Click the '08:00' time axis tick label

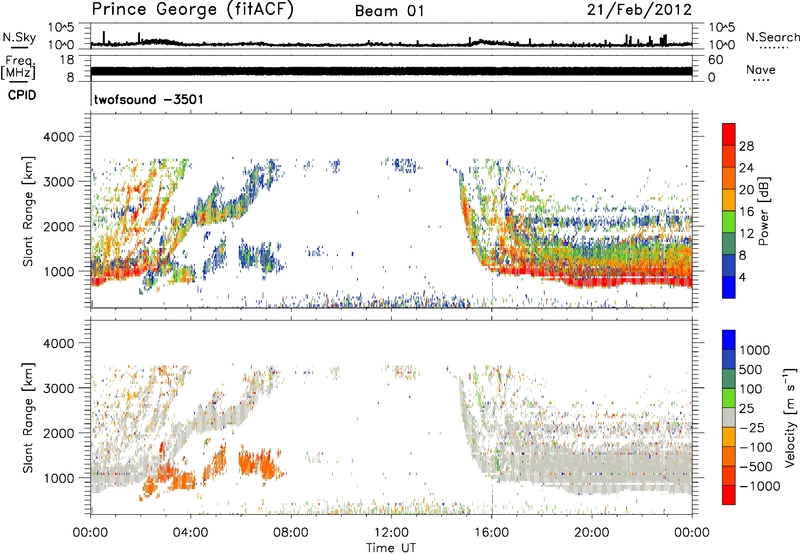(291, 533)
